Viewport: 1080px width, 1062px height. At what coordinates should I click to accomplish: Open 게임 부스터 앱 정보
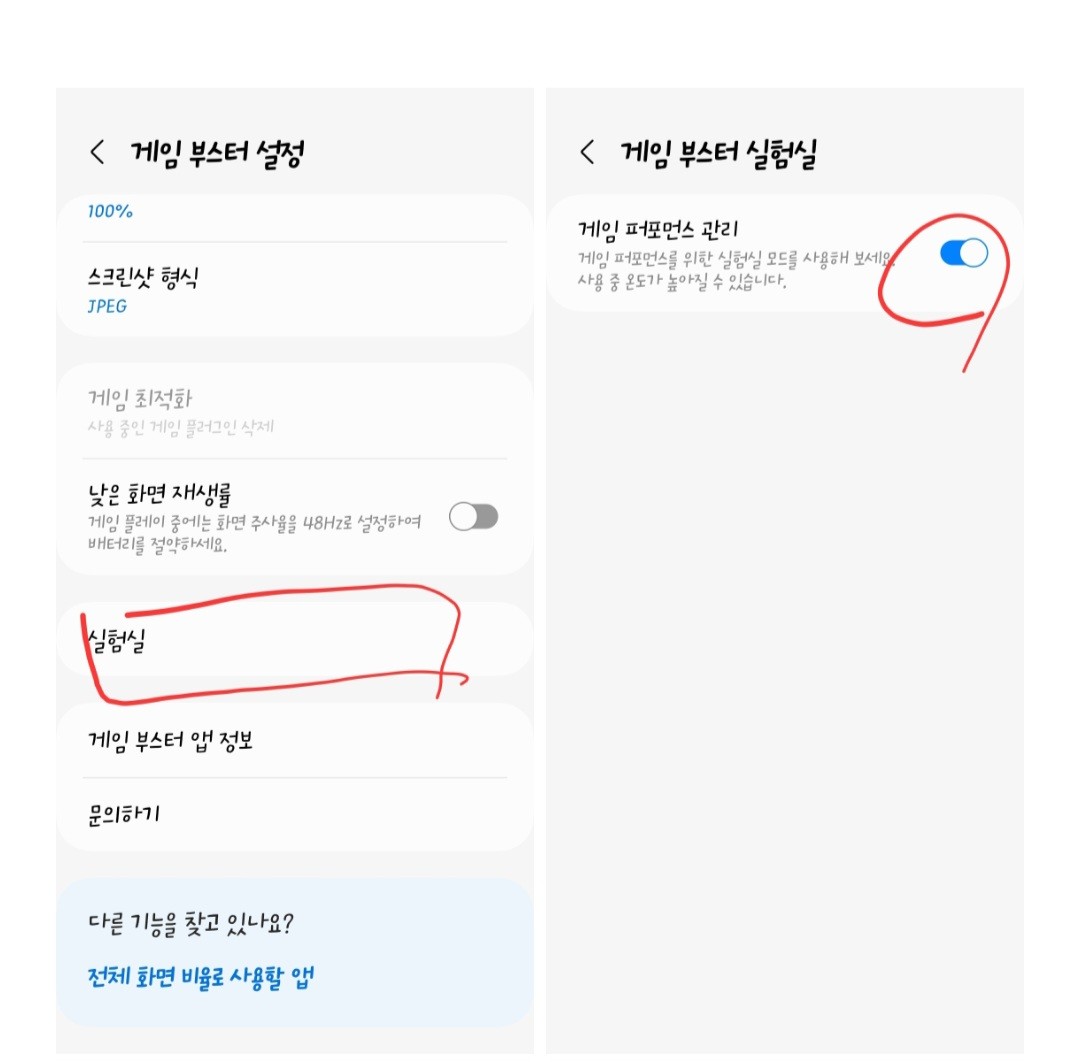(295, 740)
